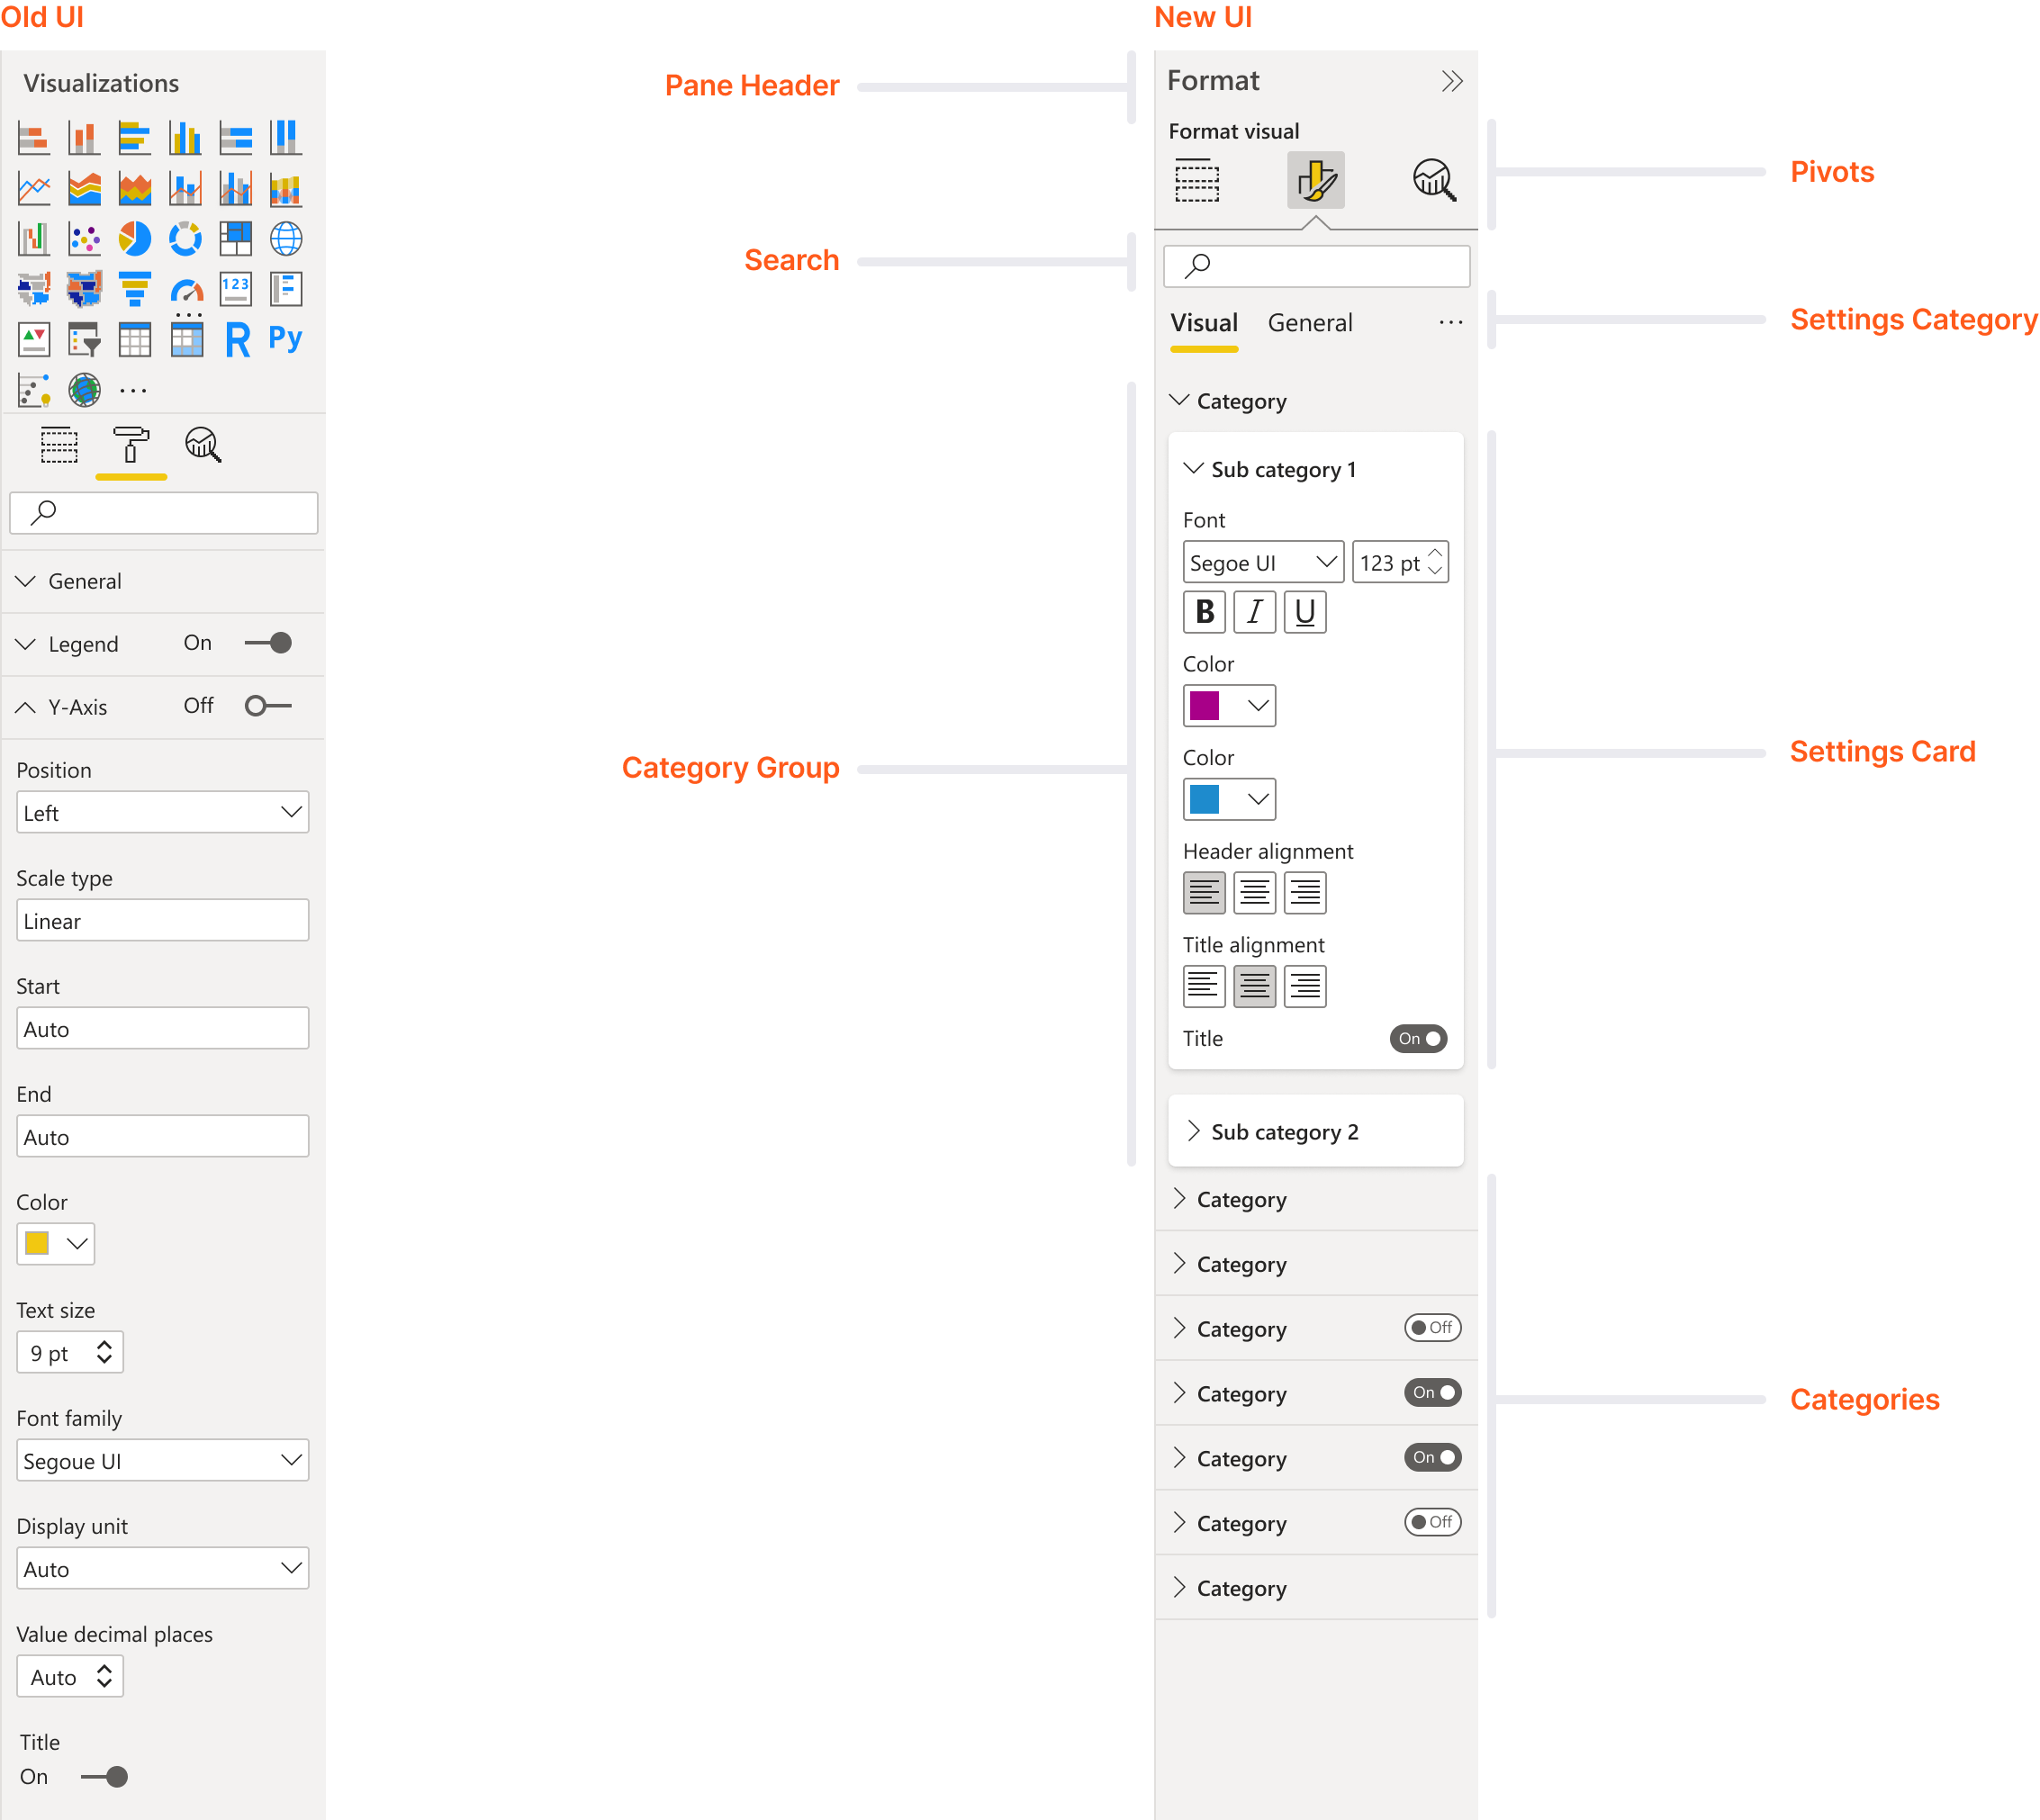
Task: Collapse the Format pane with the double chevron
Action: click(1452, 80)
